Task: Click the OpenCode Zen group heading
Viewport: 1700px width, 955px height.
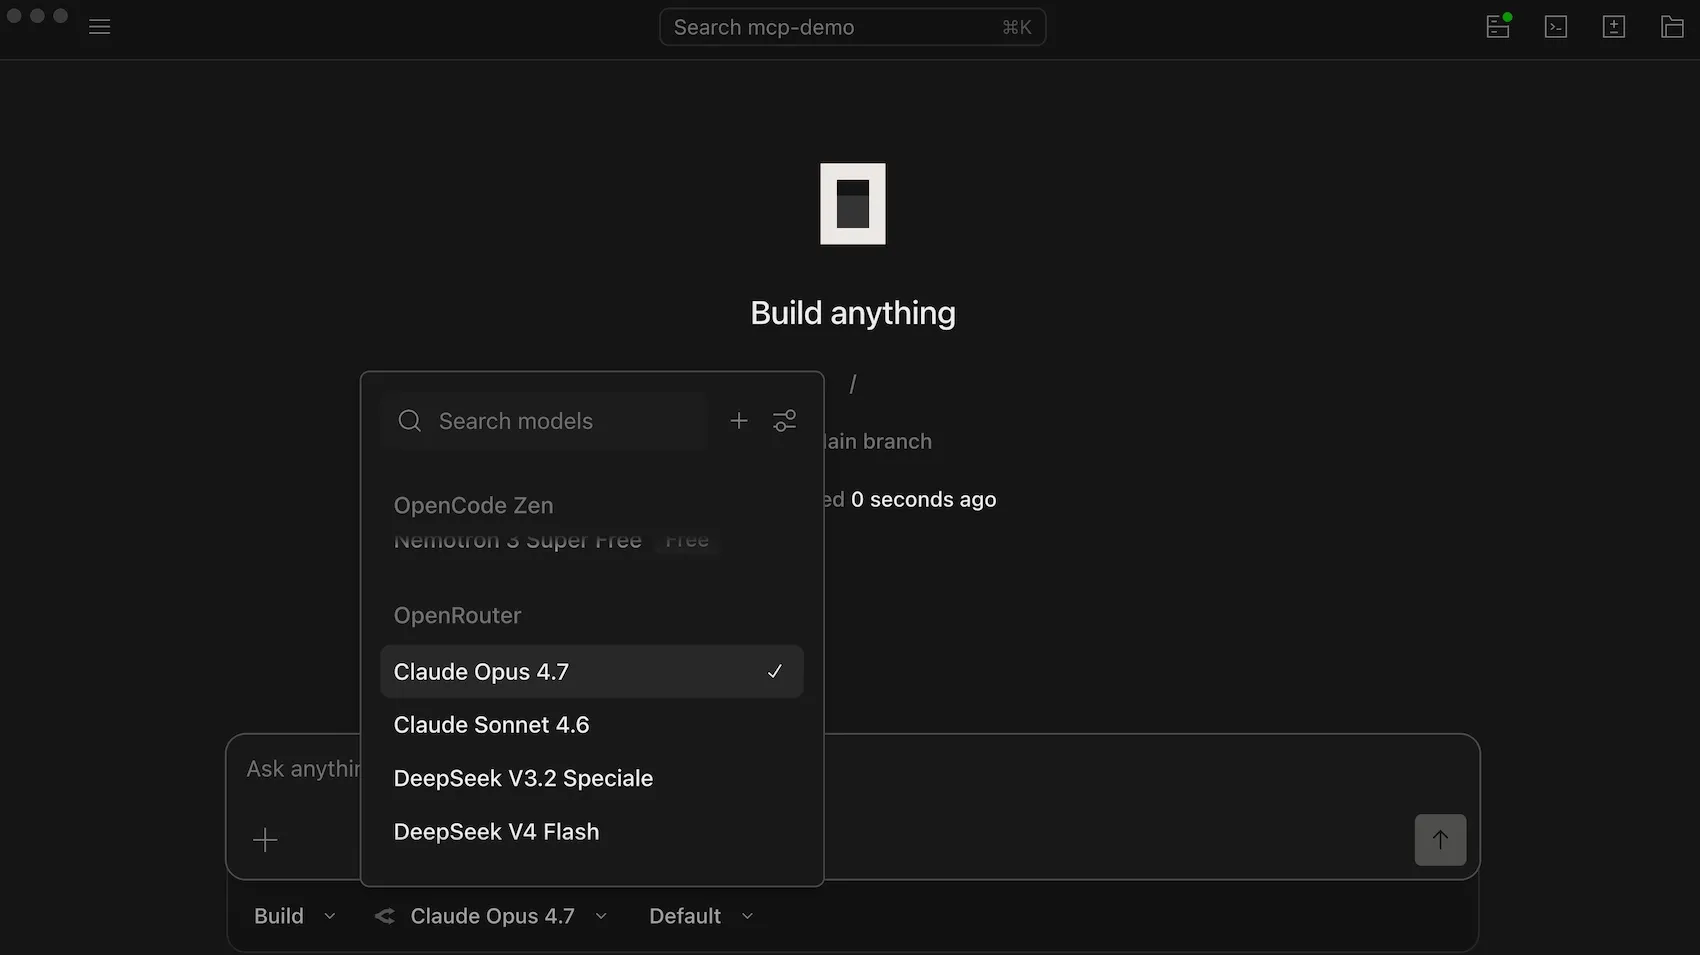Action: pyautogui.click(x=473, y=506)
